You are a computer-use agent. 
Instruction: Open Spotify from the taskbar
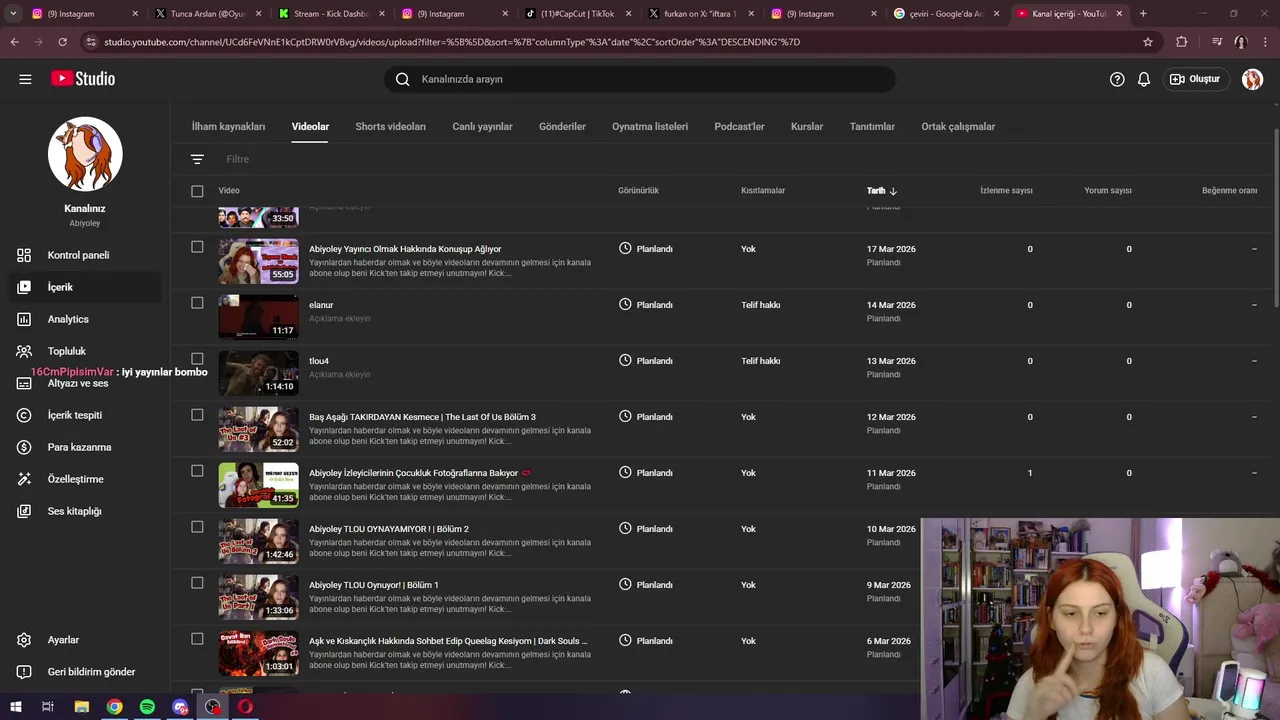[147, 706]
